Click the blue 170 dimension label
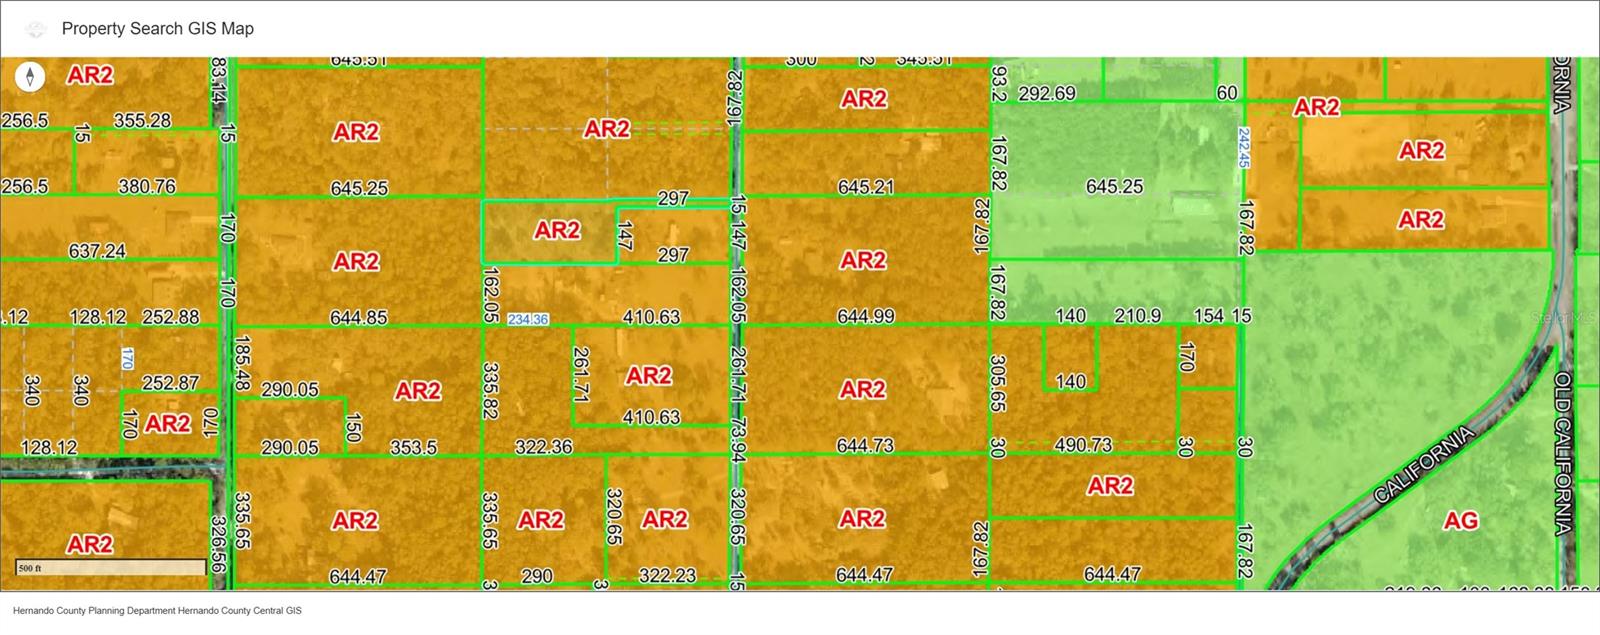The image size is (1600, 635). [x=127, y=359]
